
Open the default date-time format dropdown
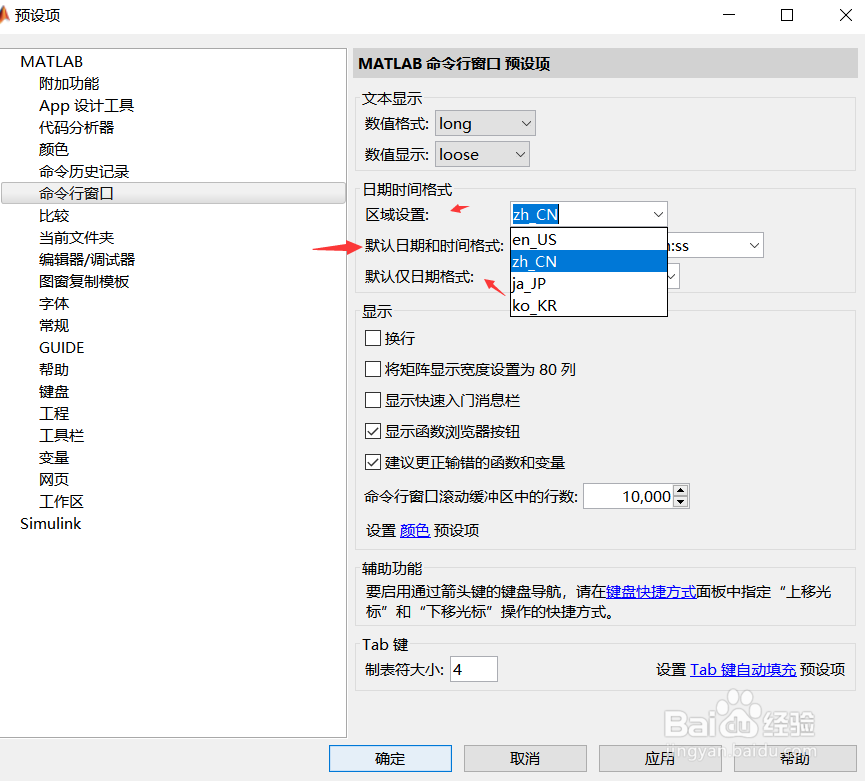click(754, 245)
